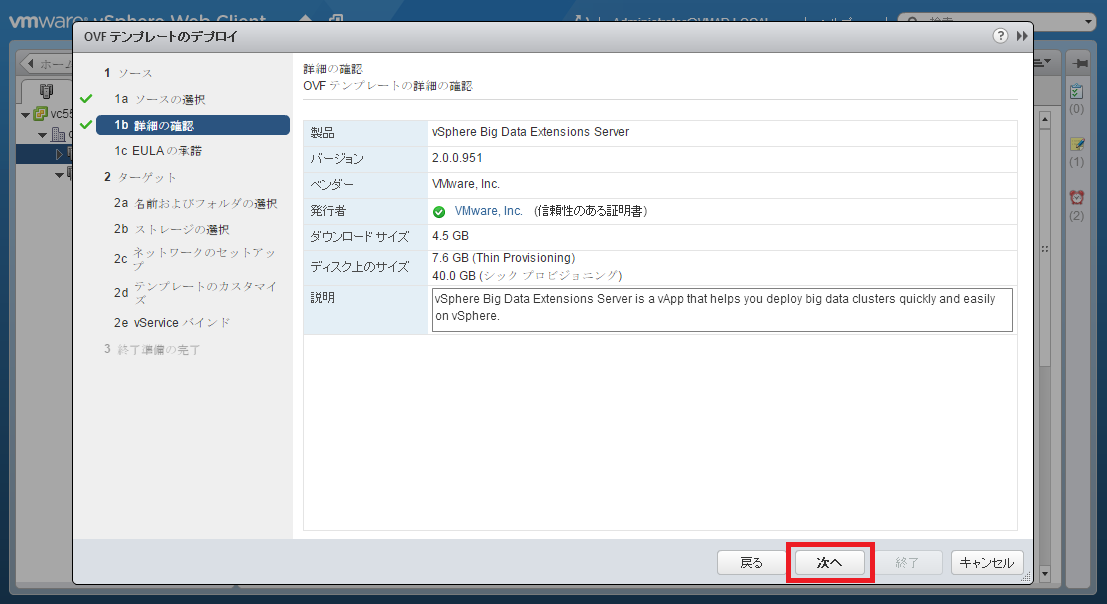
Task: Jump to wizard step 1c EULA の承諾
Action: tap(158, 151)
